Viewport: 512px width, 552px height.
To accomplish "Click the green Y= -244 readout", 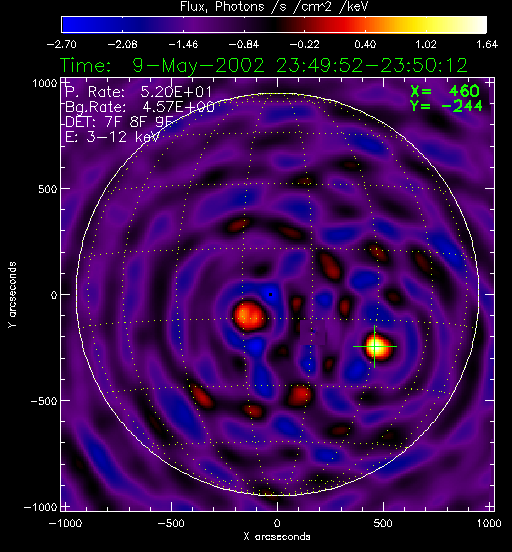I will pos(446,106).
